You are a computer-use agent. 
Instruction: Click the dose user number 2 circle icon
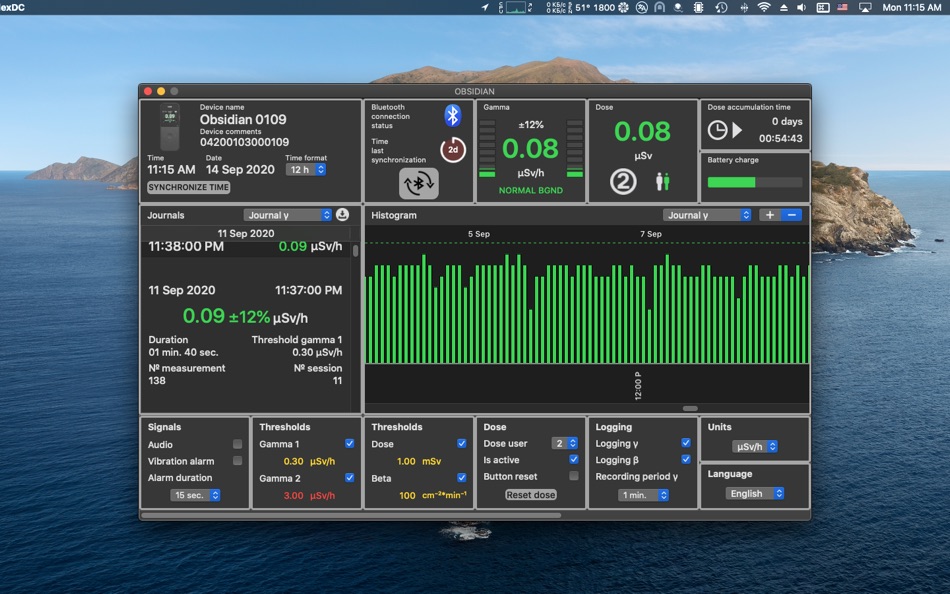coord(623,182)
